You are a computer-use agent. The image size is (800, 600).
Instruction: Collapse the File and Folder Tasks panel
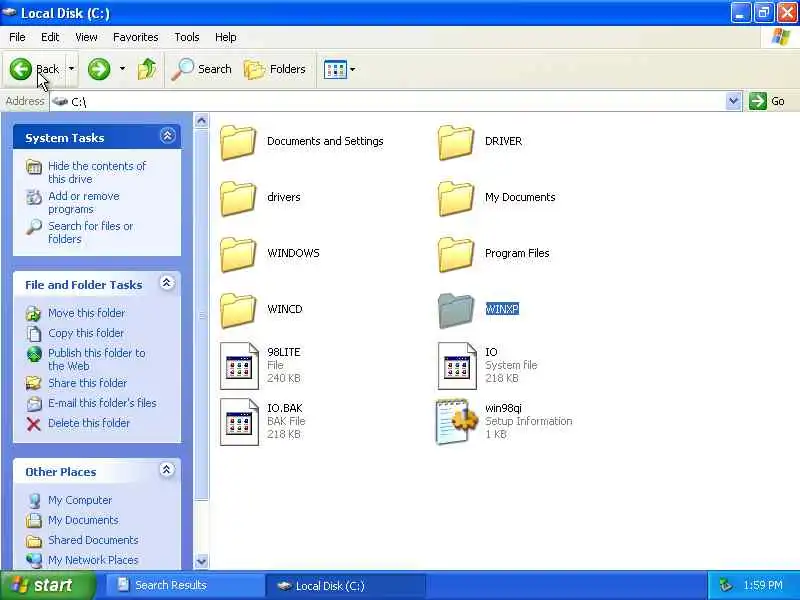[166, 283]
